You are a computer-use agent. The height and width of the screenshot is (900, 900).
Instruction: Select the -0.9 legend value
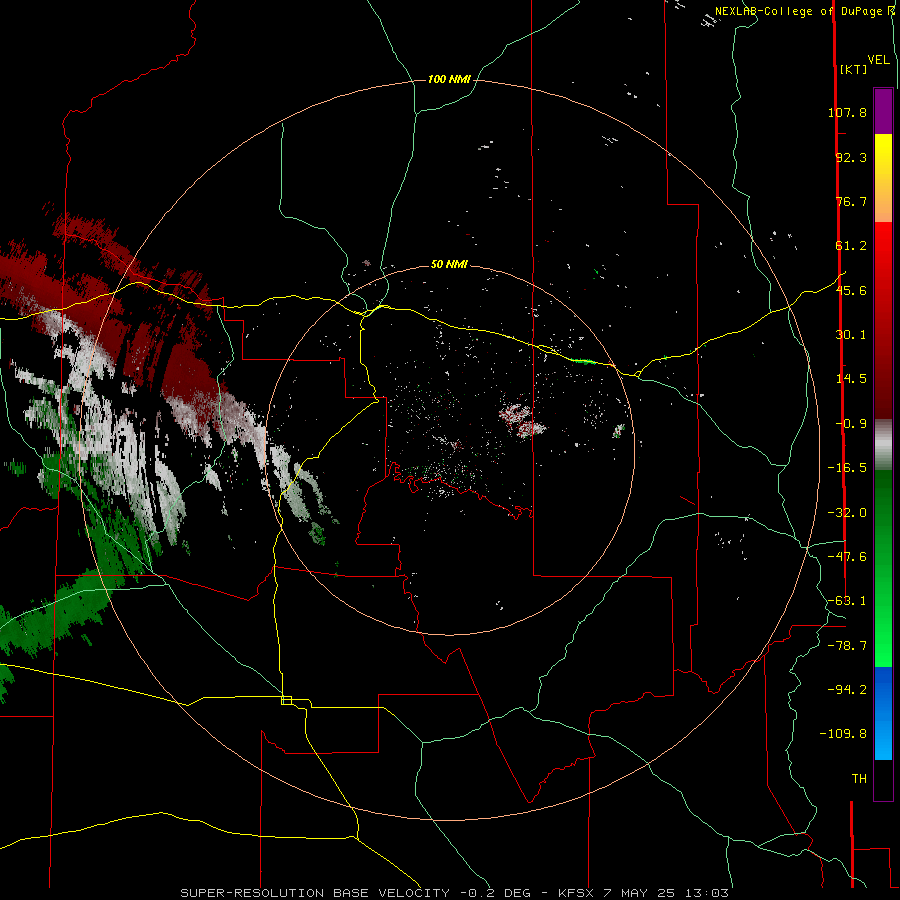[x=851, y=424]
